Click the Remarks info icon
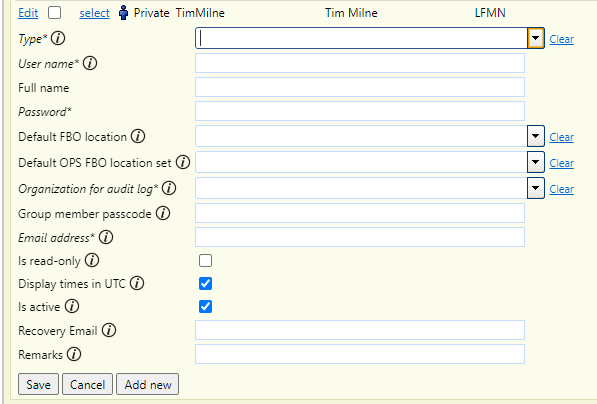The width and height of the screenshot is (597, 404). pyautogui.click(x=74, y=354)
